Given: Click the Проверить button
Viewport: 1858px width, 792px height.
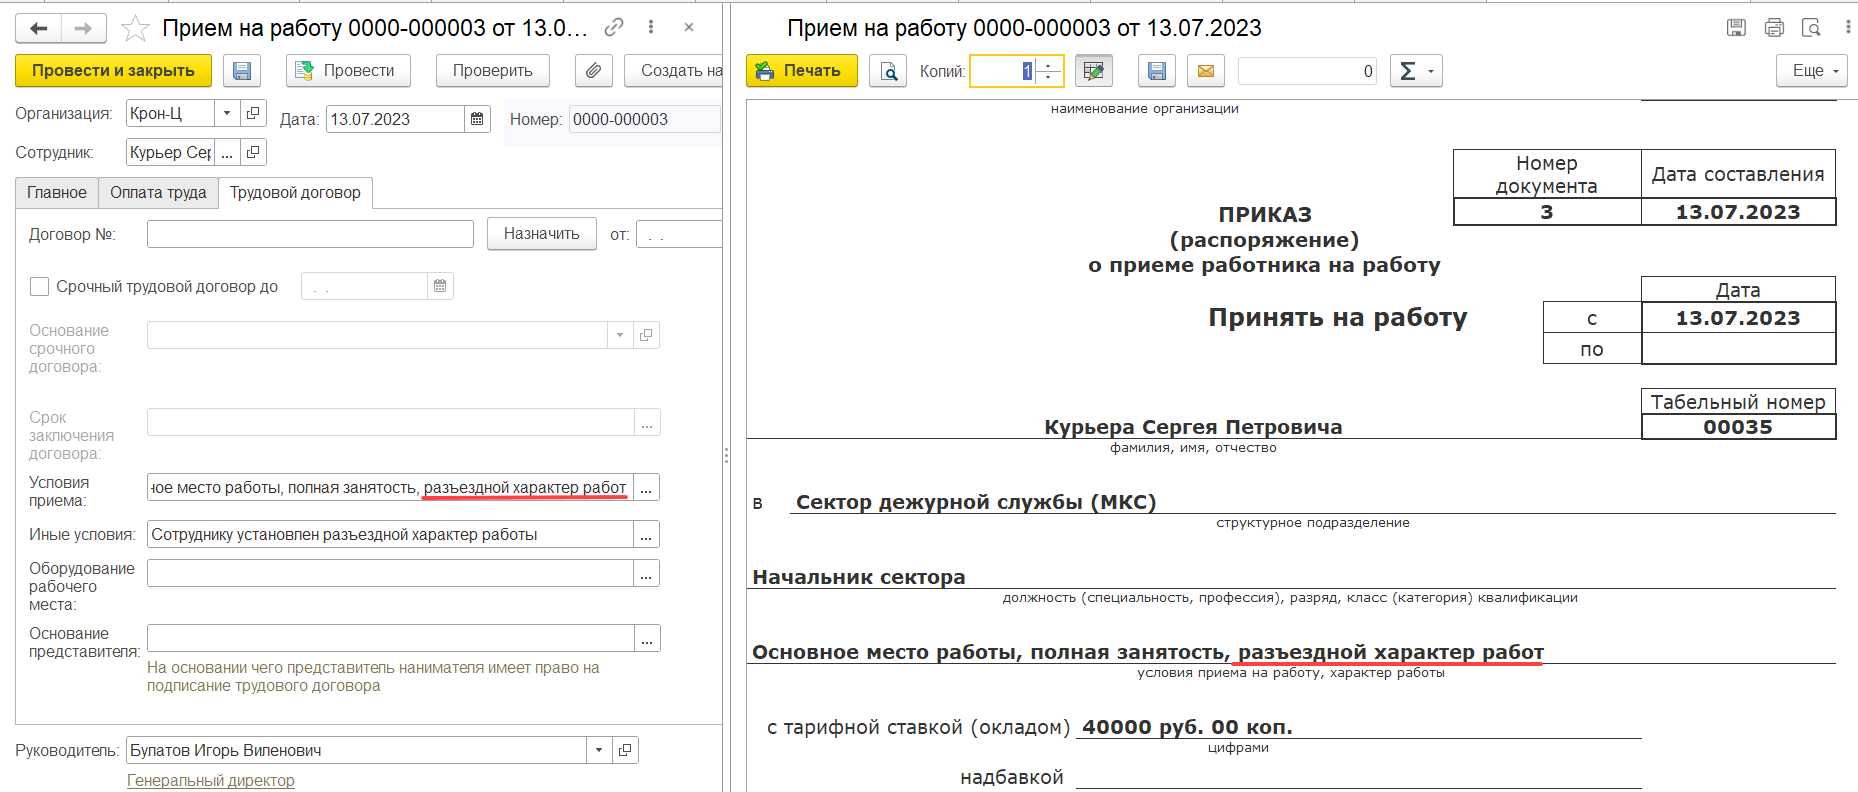Looking at the screenshot, I should tap(492, 71).
